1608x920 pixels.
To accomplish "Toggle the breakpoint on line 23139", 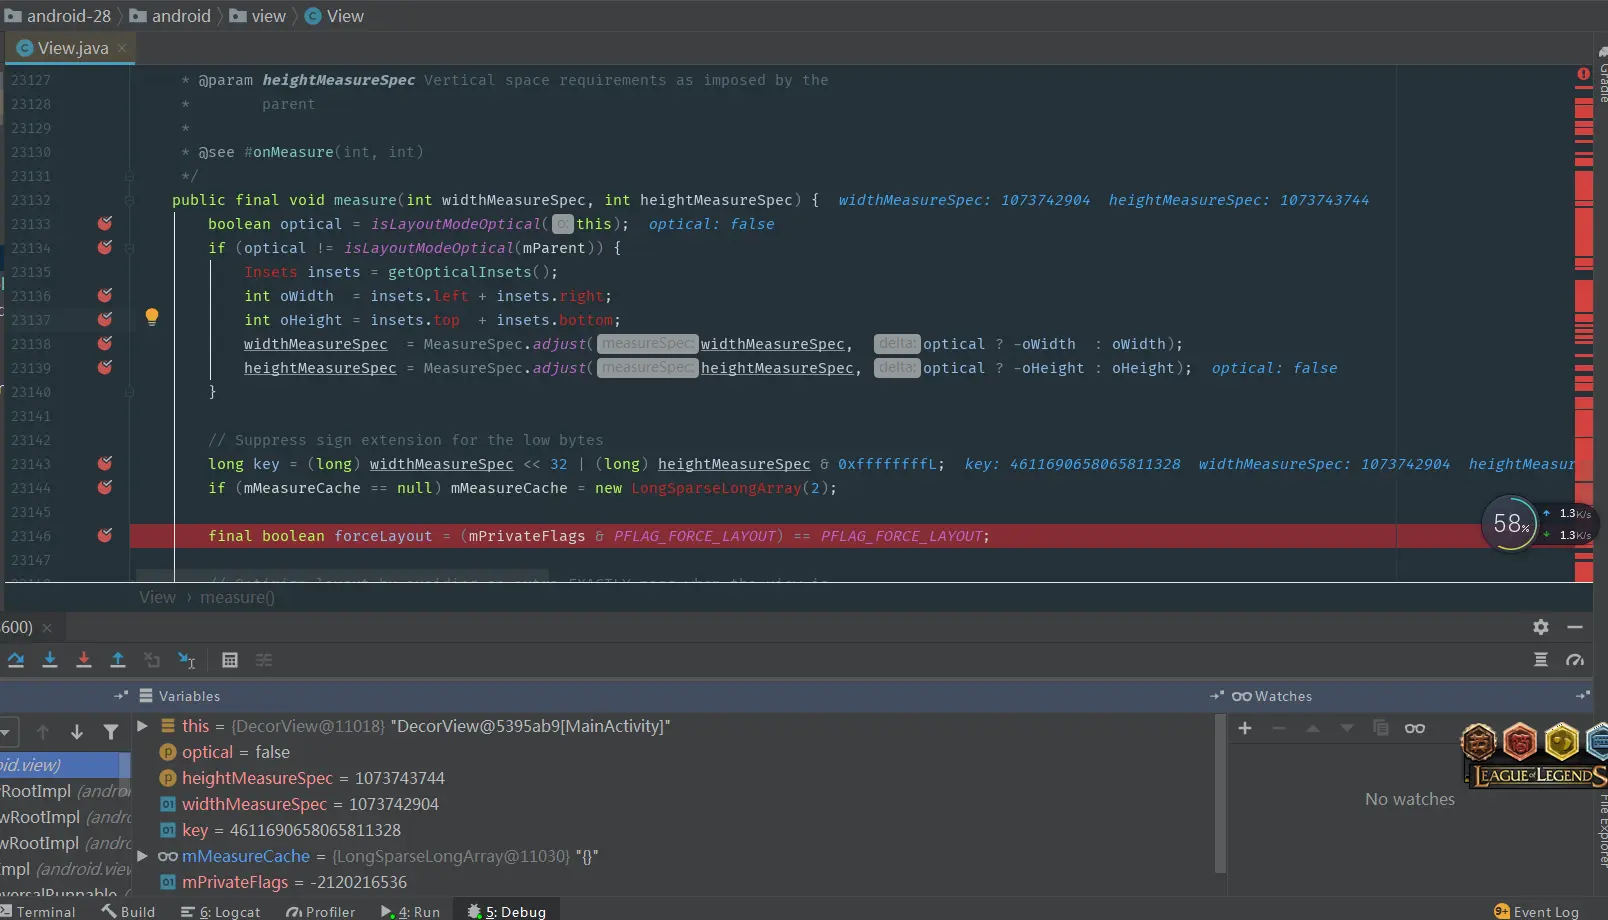I will (104, 367).
